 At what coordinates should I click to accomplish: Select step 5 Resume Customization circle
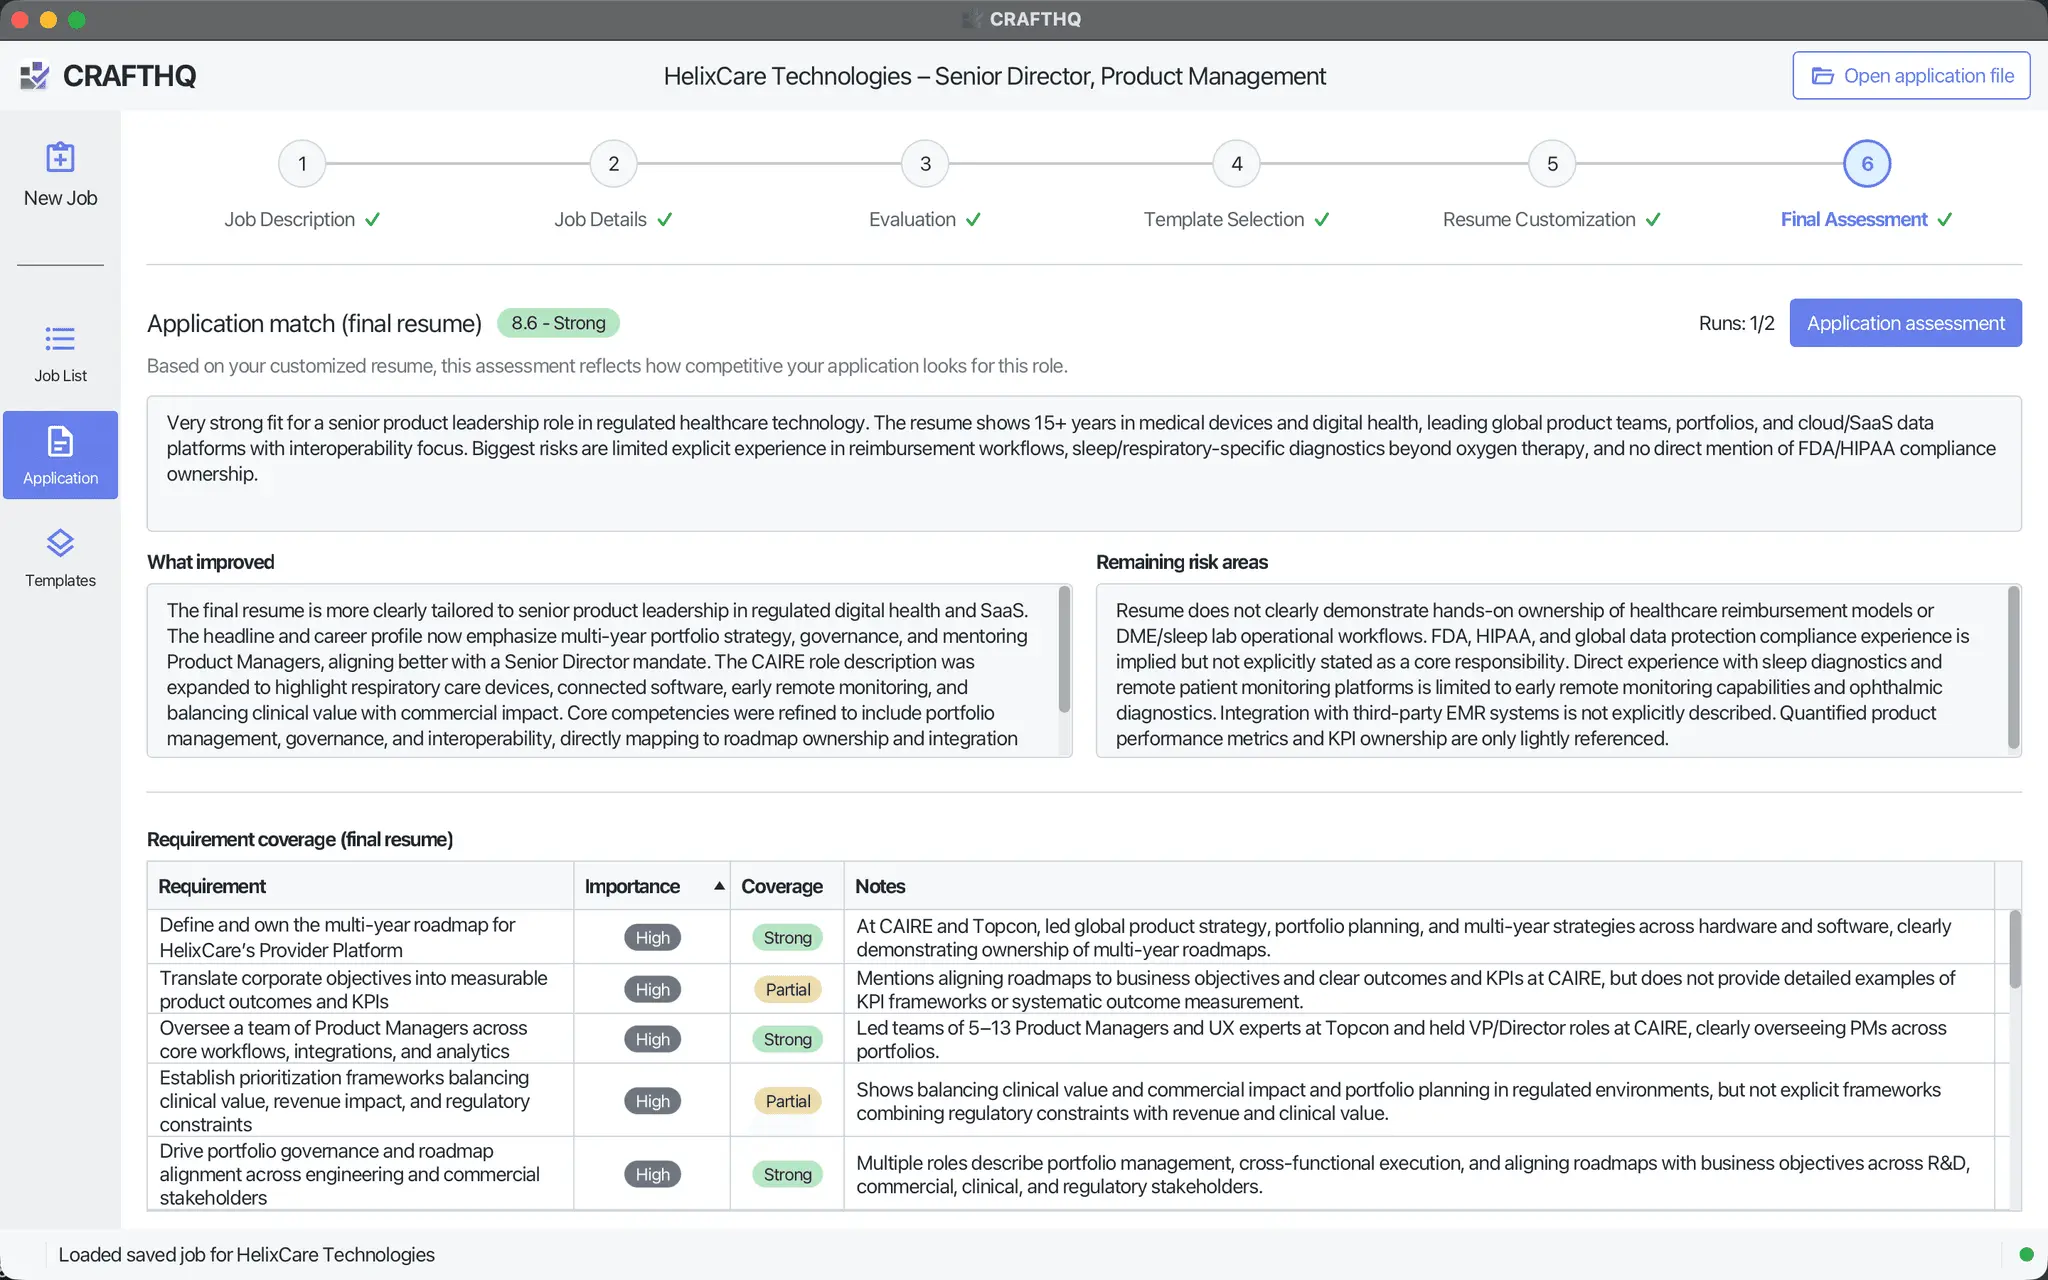pos(1552,164)
